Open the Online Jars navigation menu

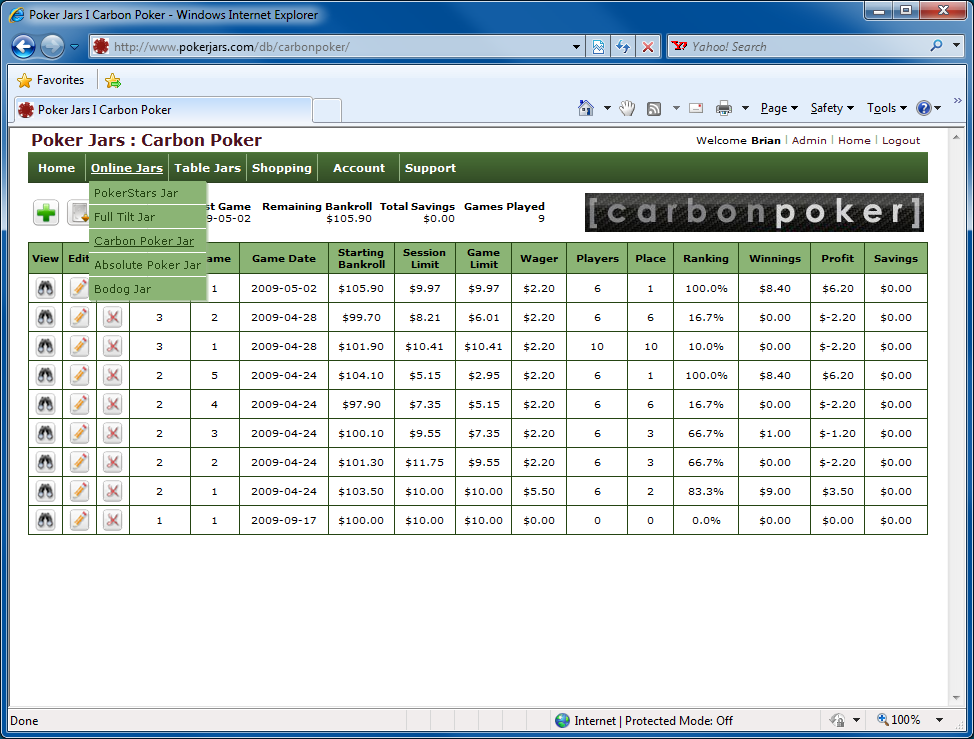(127, 168)
